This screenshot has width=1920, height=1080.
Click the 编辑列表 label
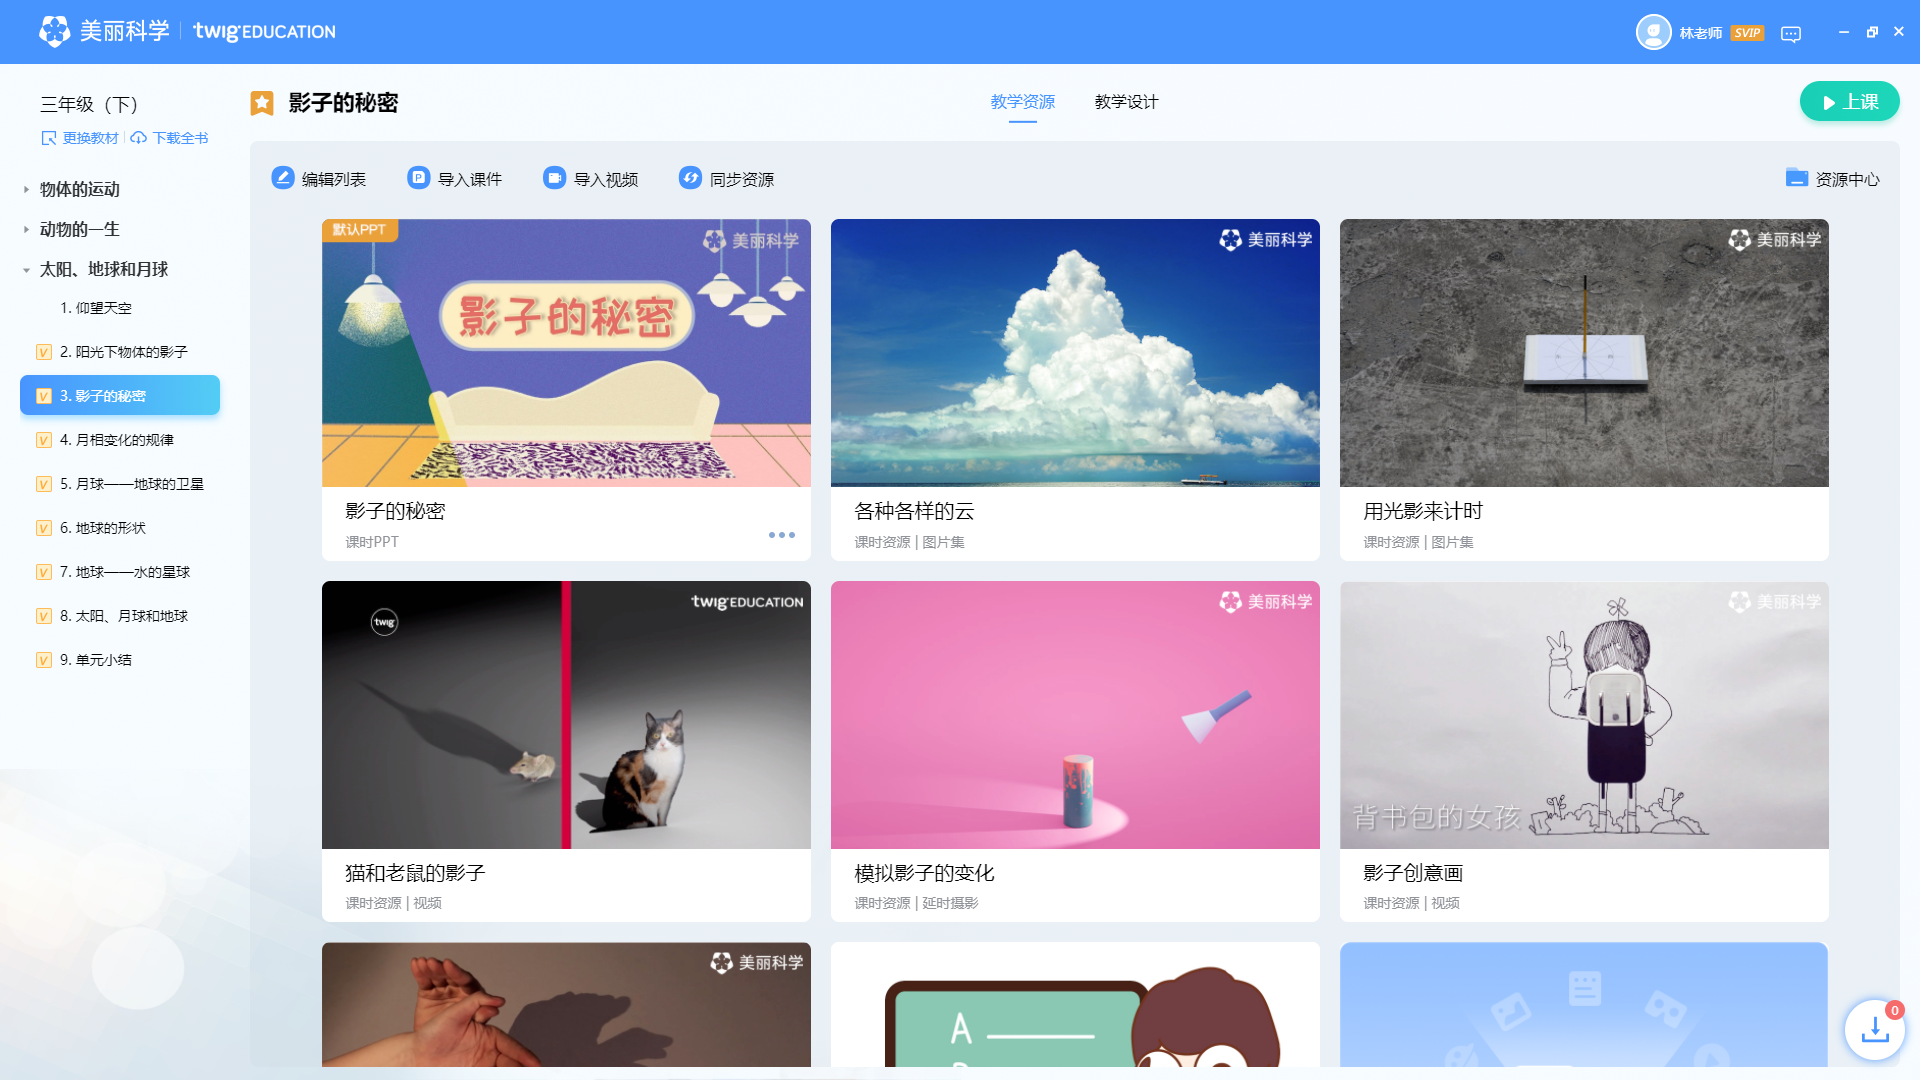(334, 179)
